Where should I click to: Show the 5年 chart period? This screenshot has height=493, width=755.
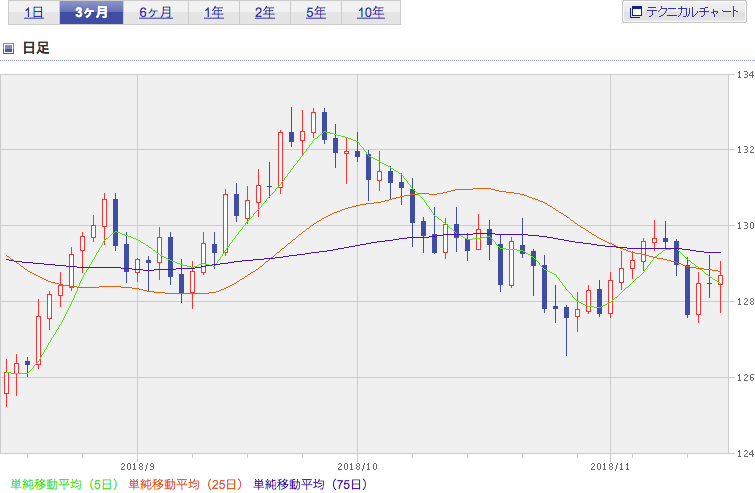point(316,13)
